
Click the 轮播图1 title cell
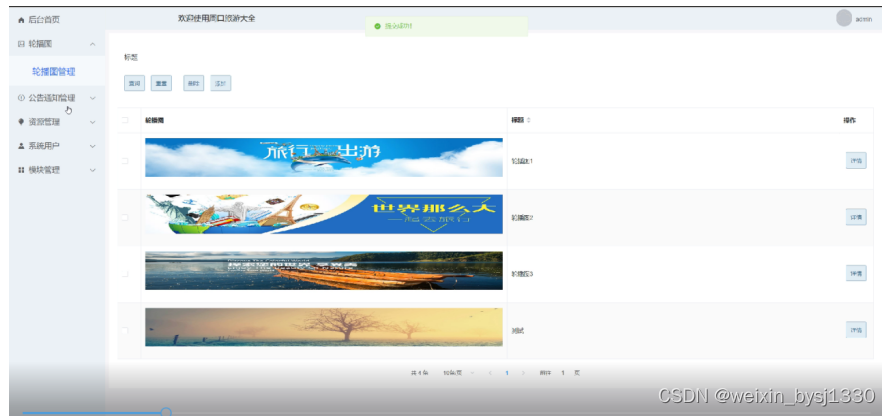point(522,161)
